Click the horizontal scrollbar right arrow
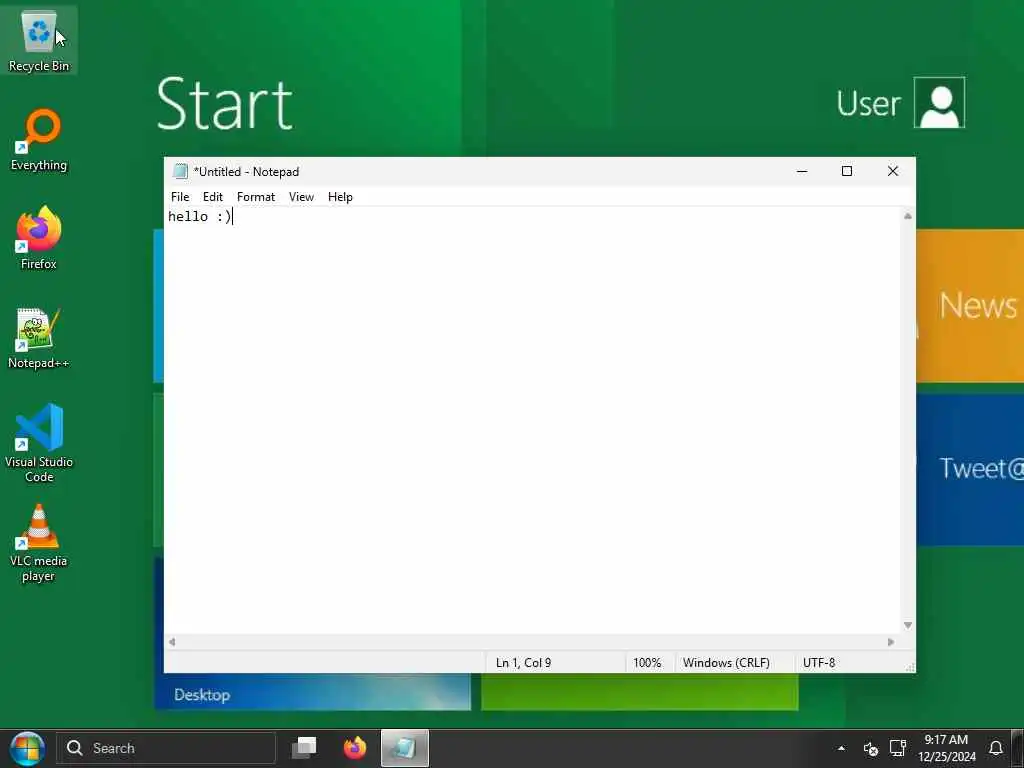Viewport: 1024px width, 768px height. pos(891,642)
